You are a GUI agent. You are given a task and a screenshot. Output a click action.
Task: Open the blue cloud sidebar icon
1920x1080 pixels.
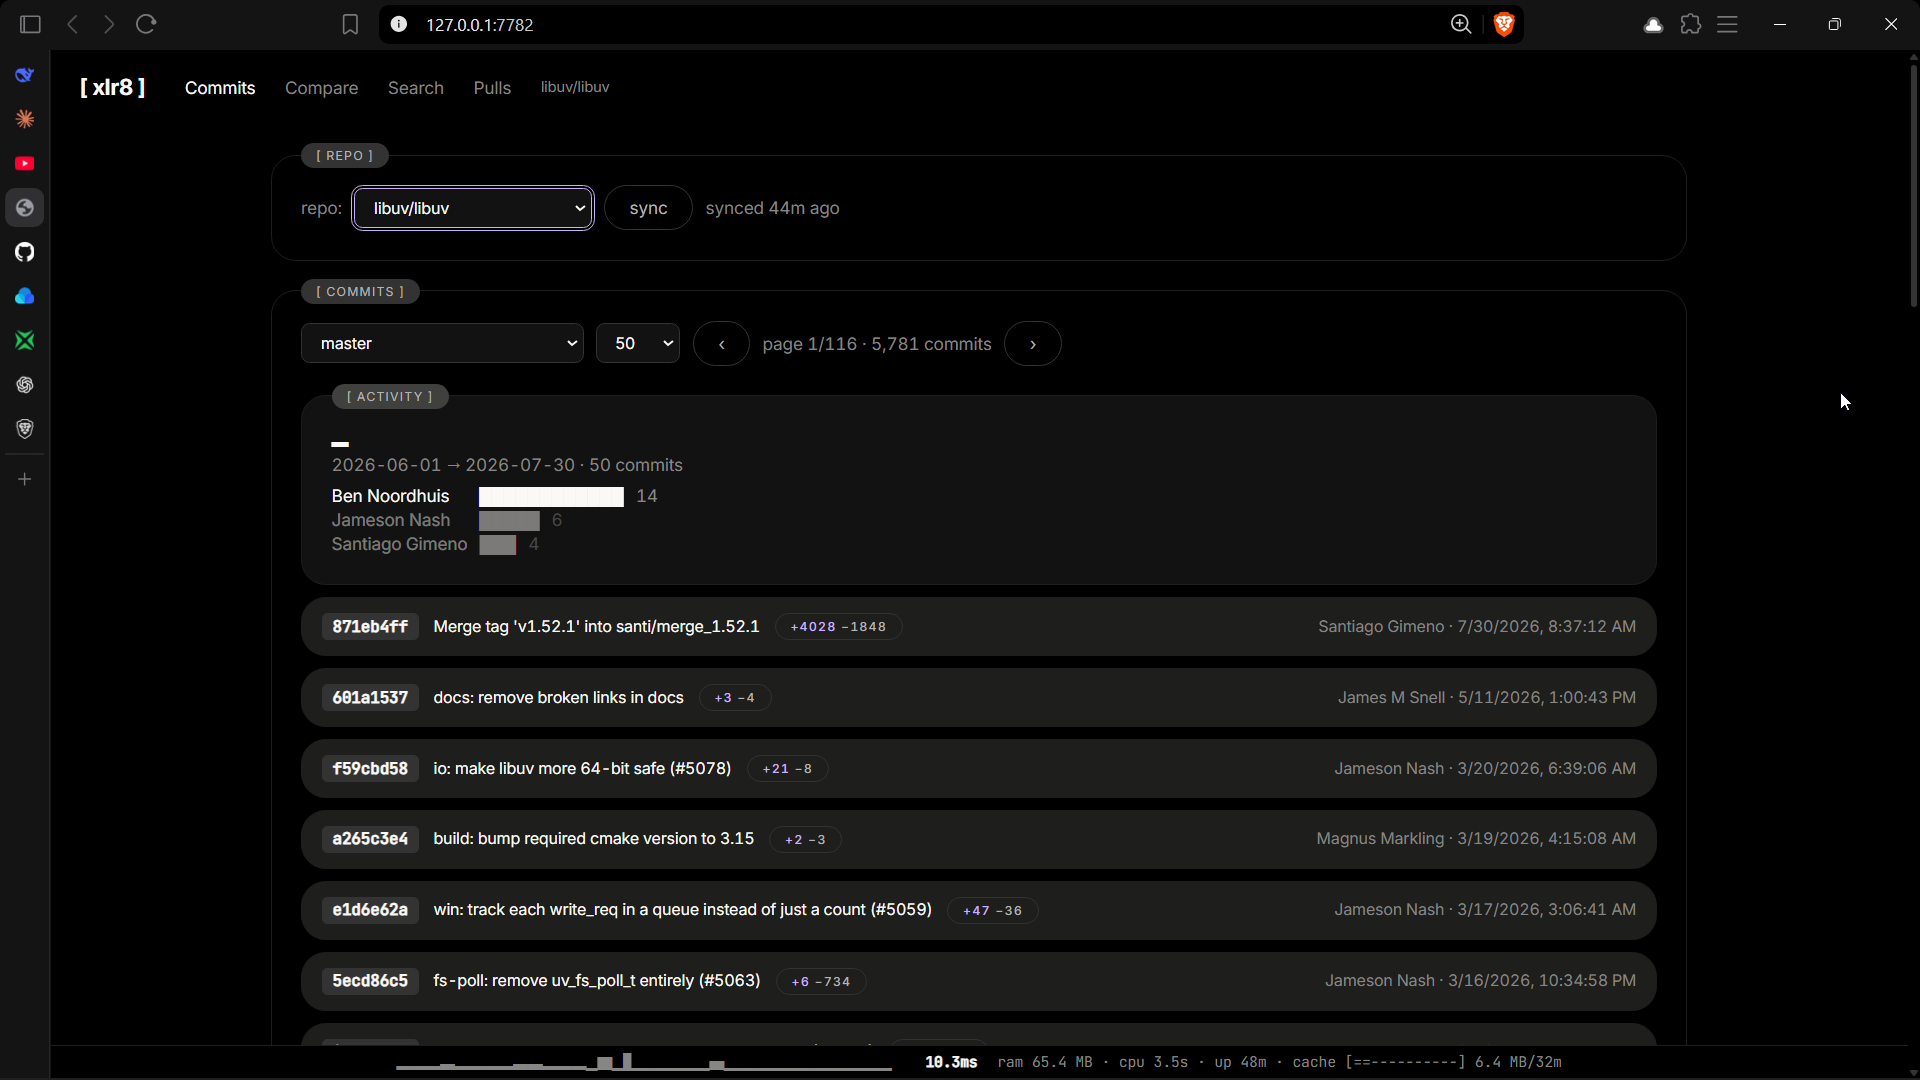coord(25,296)
